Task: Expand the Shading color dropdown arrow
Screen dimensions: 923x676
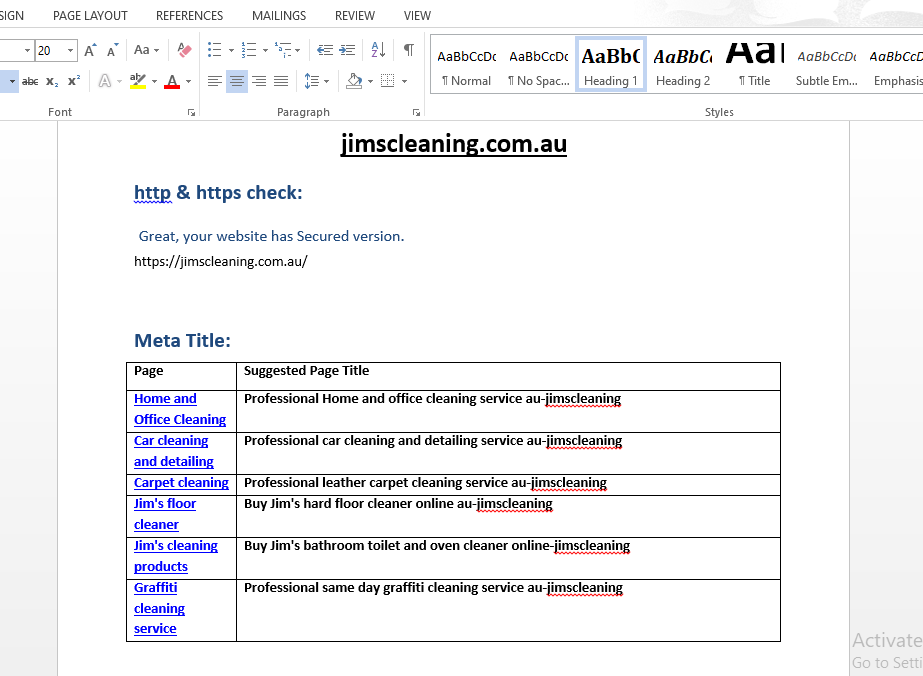Action: [x=370, y=81]
